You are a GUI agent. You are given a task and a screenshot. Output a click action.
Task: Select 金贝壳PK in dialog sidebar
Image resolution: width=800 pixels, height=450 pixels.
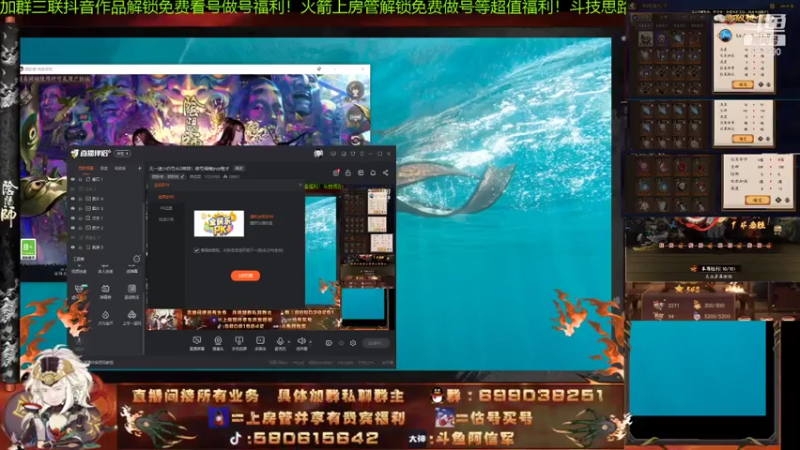point(166,197)
